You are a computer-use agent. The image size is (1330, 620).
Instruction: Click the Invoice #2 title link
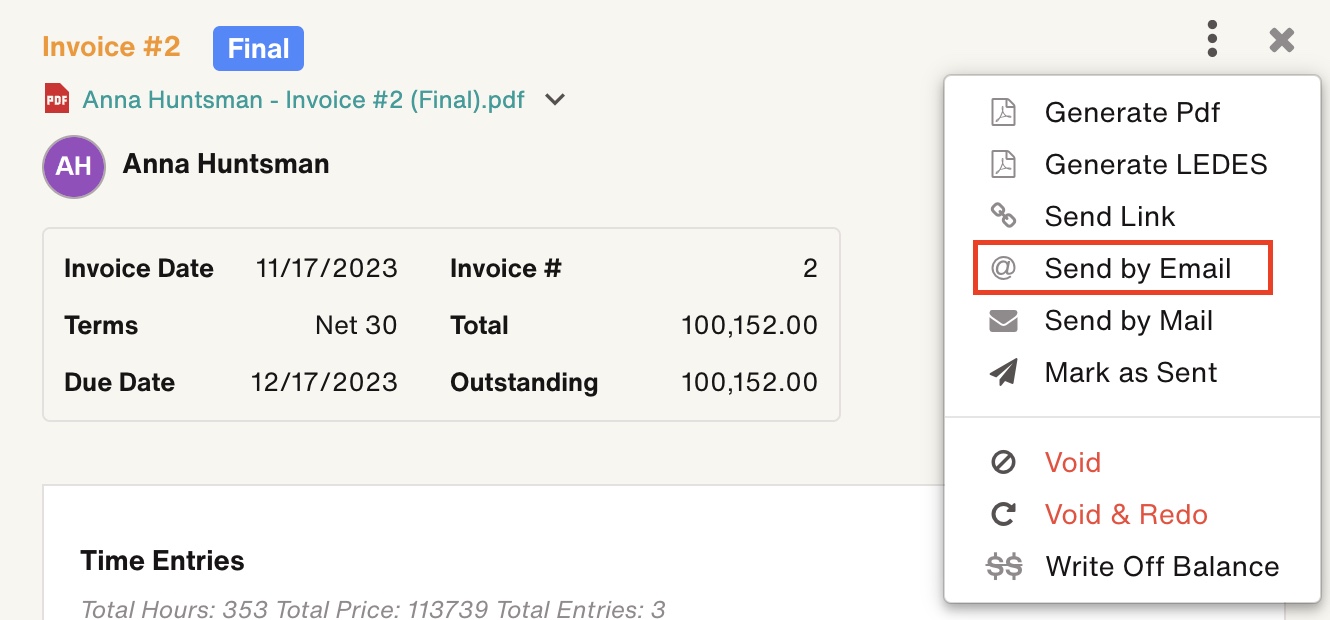111,47
